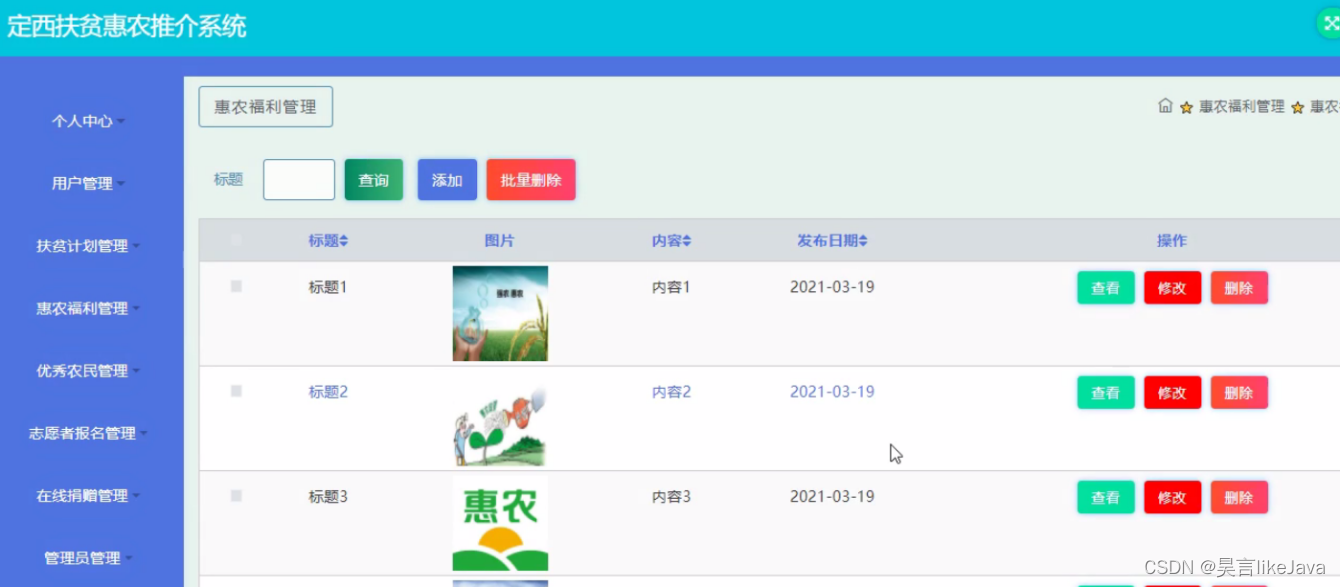Click 删除 button for 标题3 row
The image size is (1340, 587).
tap(1239, 497)
